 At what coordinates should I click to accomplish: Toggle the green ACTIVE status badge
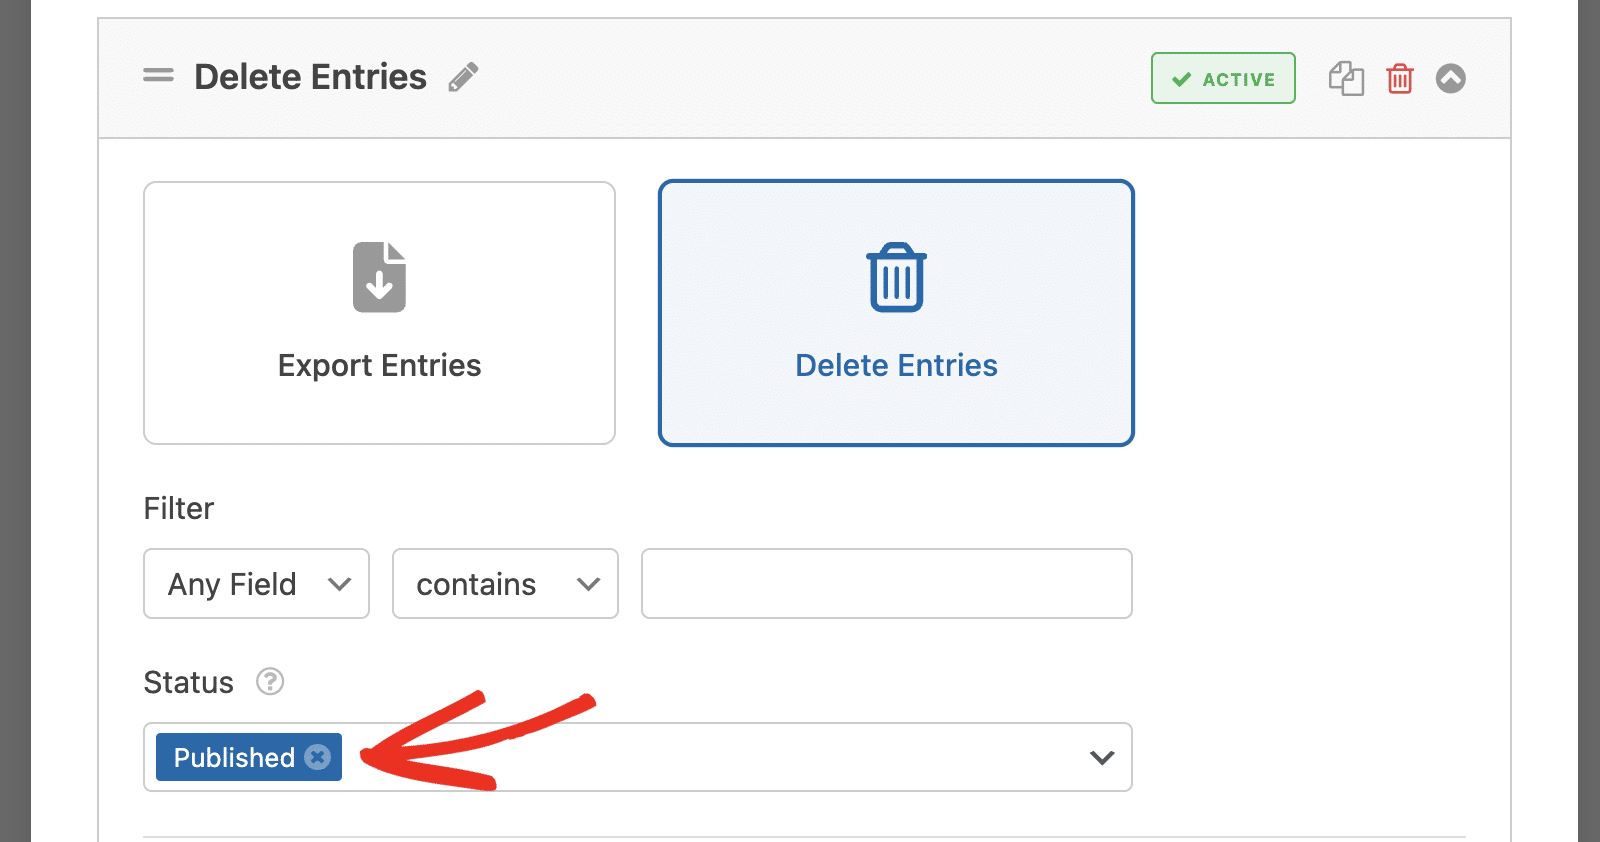pos(1223,78)
